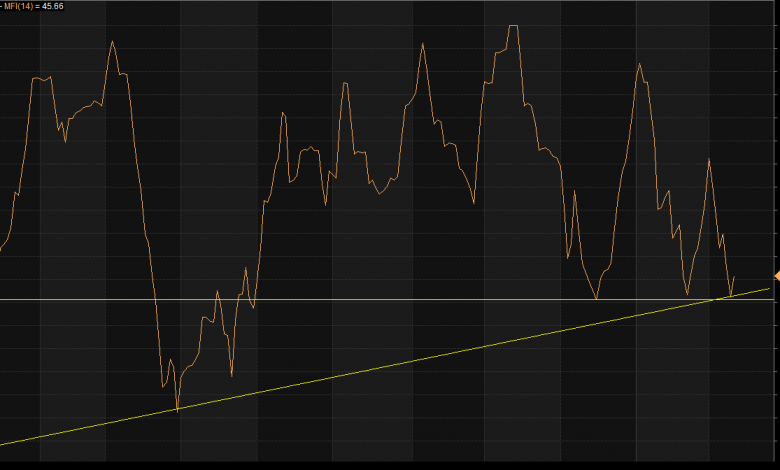Select the orange current-value marker on right axis
780x470 pixels.
point(776,275)
